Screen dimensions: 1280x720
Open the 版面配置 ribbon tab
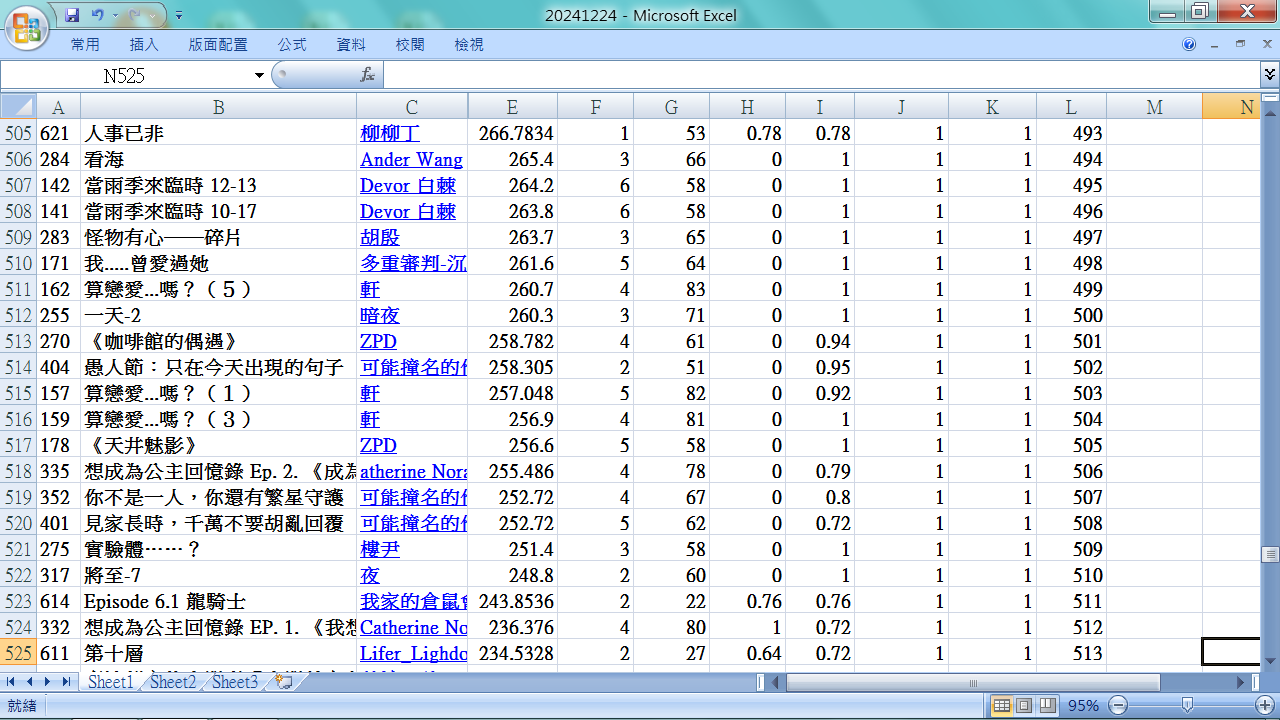(x=218, y=45)
